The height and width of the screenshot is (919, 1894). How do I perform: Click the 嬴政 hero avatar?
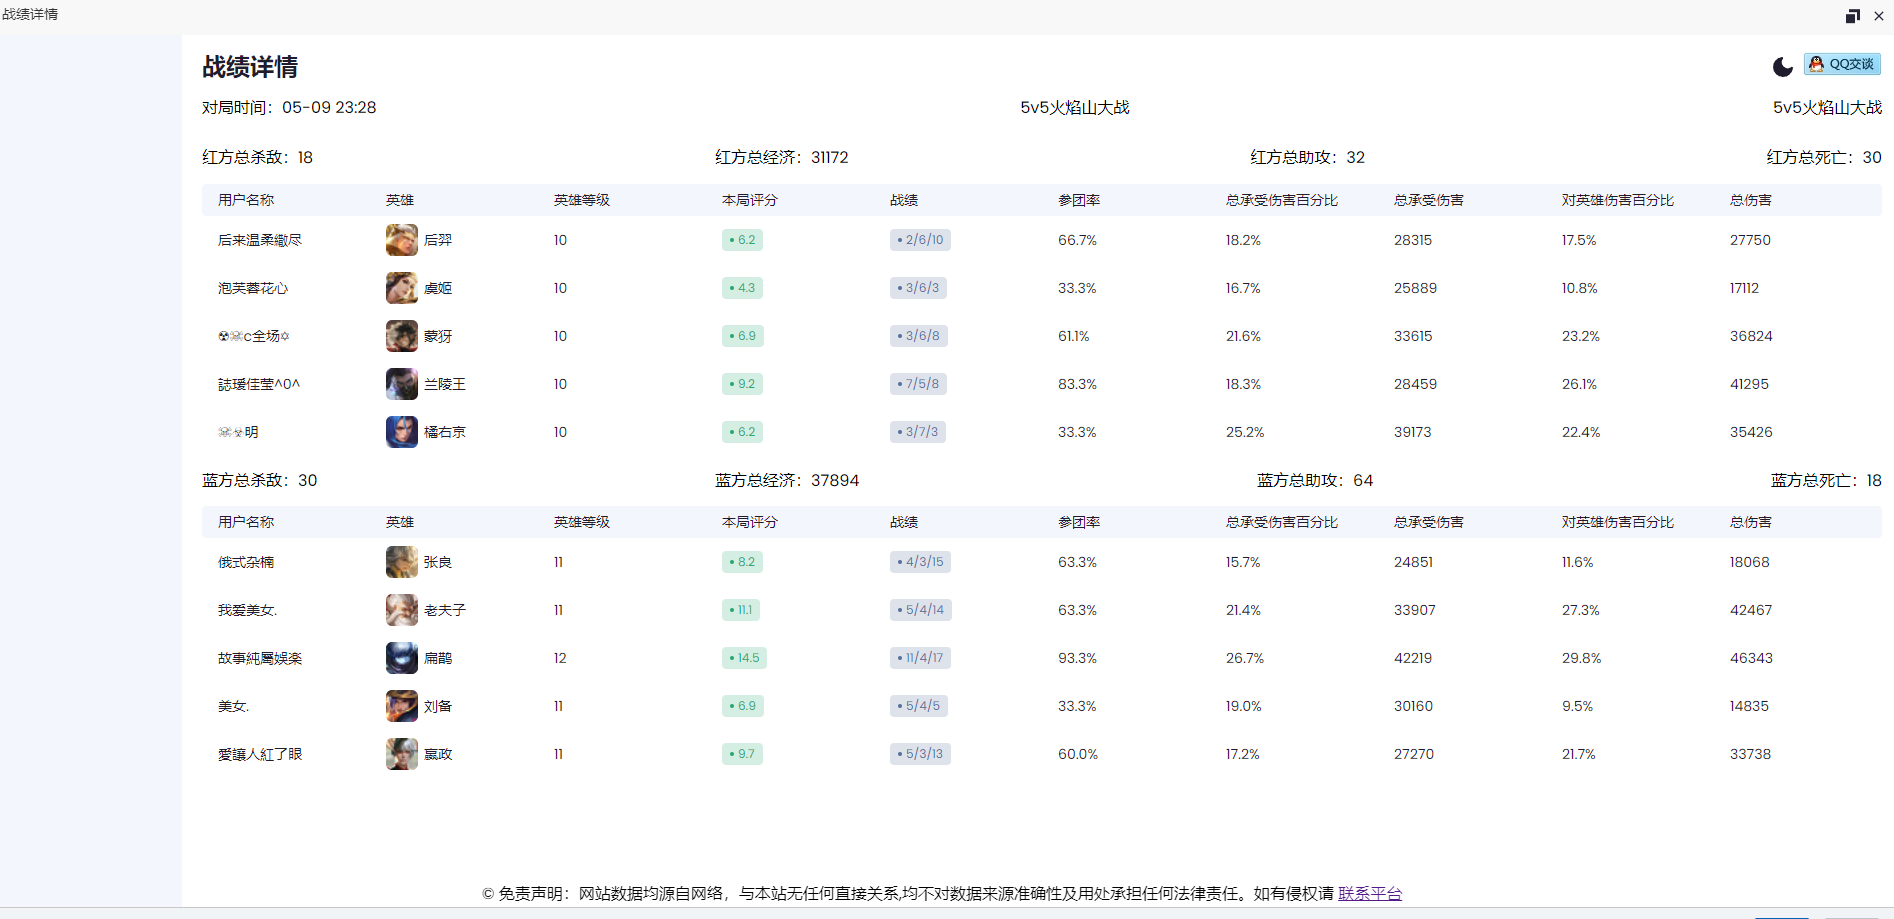coord(402,754)
